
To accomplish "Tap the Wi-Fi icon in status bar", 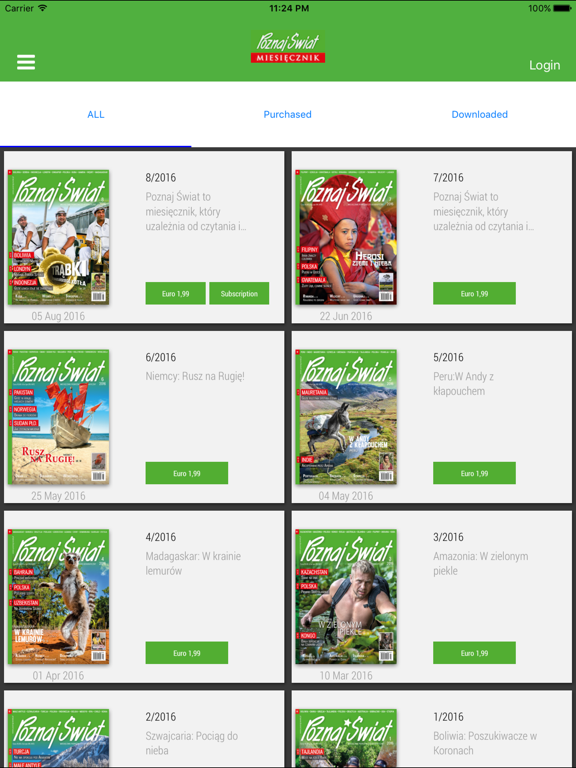I will point(43,8).
